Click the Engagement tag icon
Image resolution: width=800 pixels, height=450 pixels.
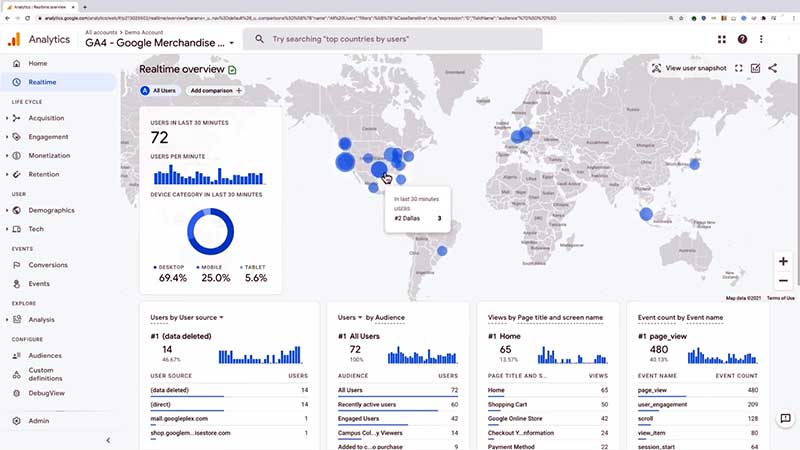[16, 137]
